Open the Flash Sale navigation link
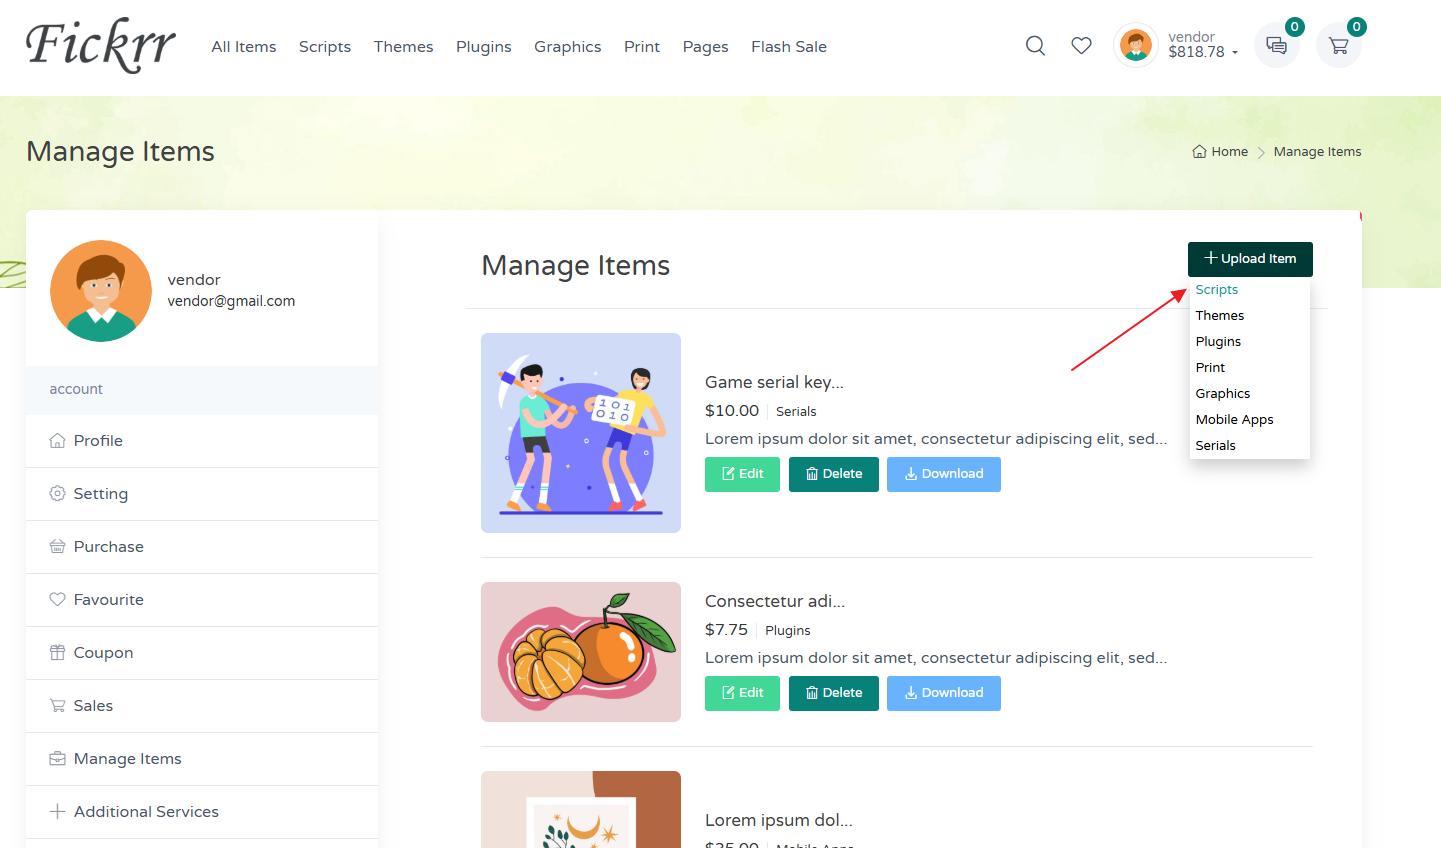 [788, 47]
